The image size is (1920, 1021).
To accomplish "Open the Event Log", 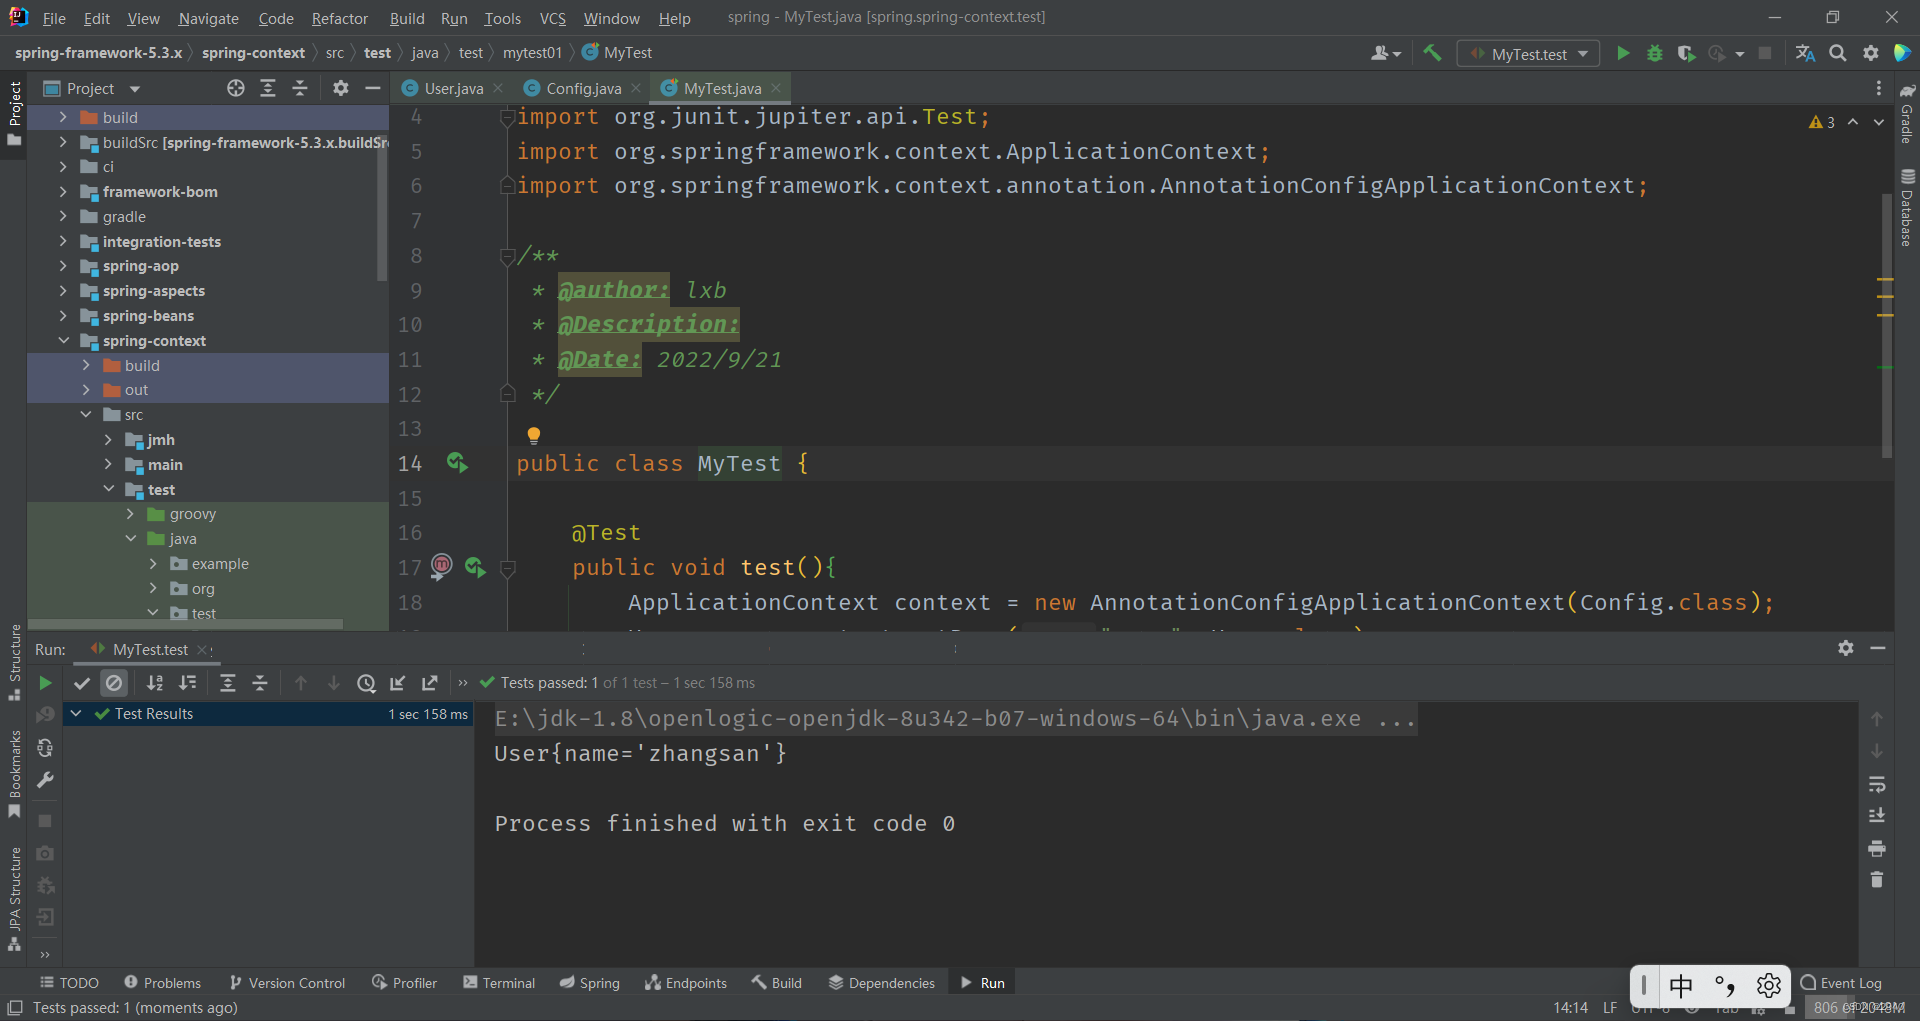I will coord(1841,983).
